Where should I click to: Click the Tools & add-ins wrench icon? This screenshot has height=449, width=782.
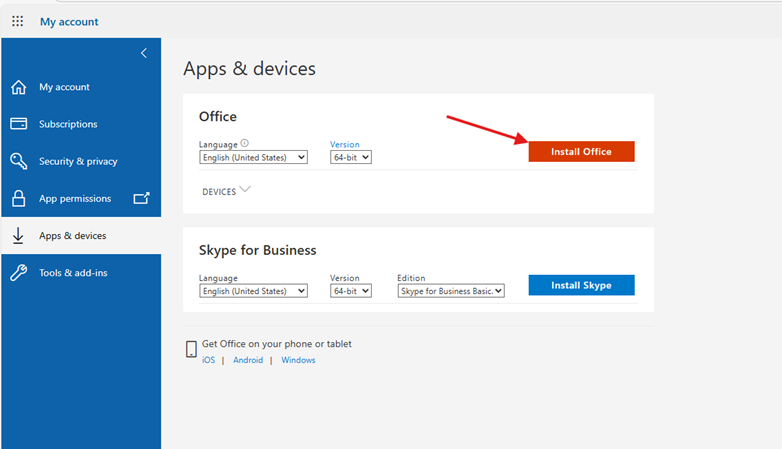click(18, 273)
